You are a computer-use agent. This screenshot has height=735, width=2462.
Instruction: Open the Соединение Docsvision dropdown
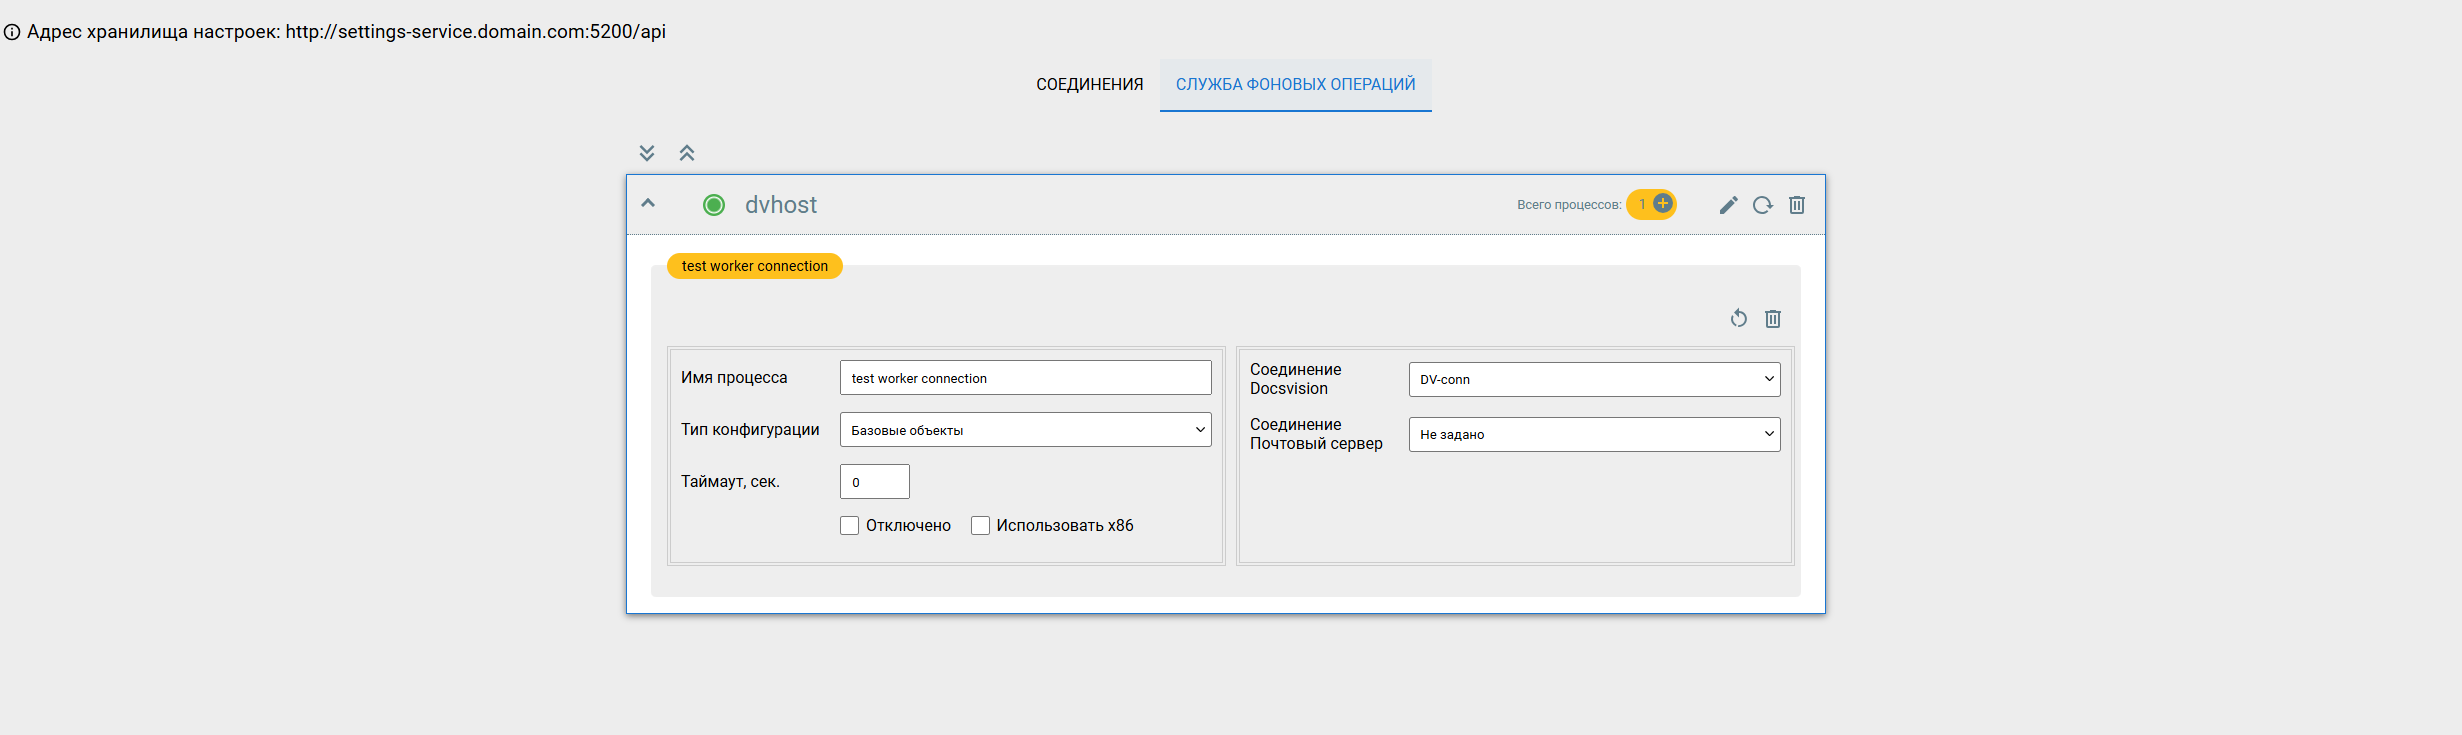[x=1595, y=379]
